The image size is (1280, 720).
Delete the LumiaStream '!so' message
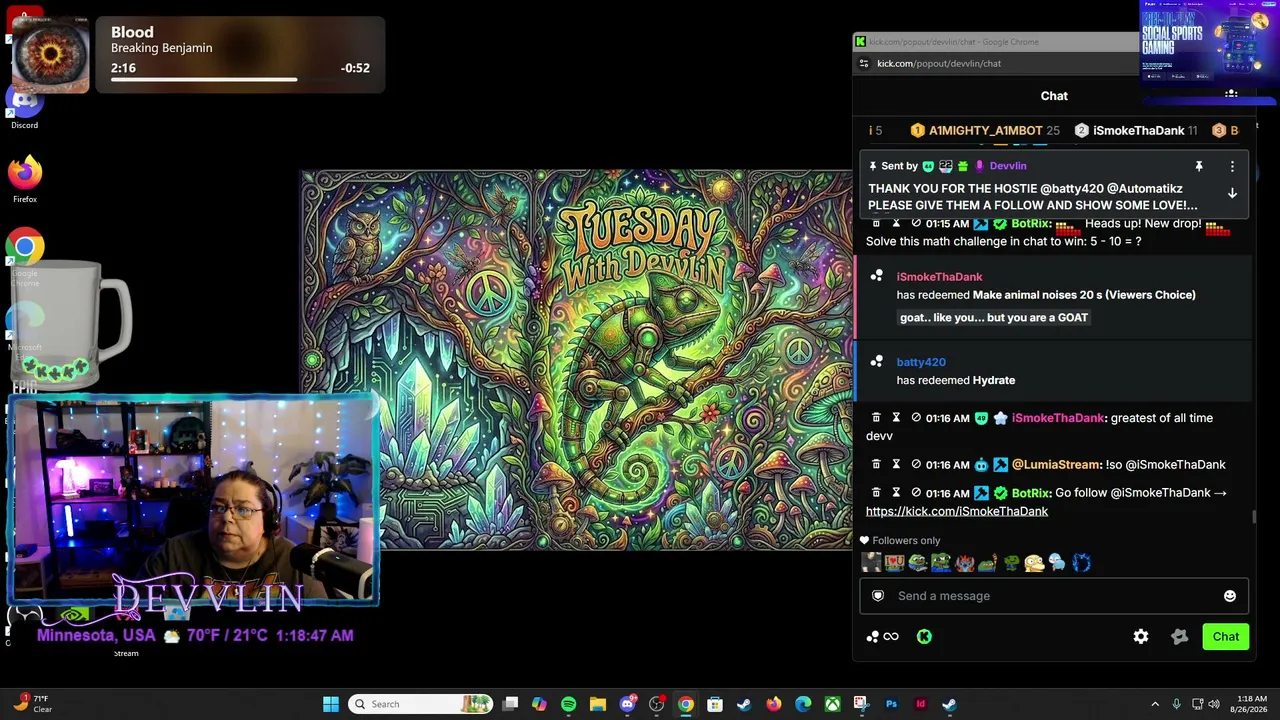pos(876,464)
